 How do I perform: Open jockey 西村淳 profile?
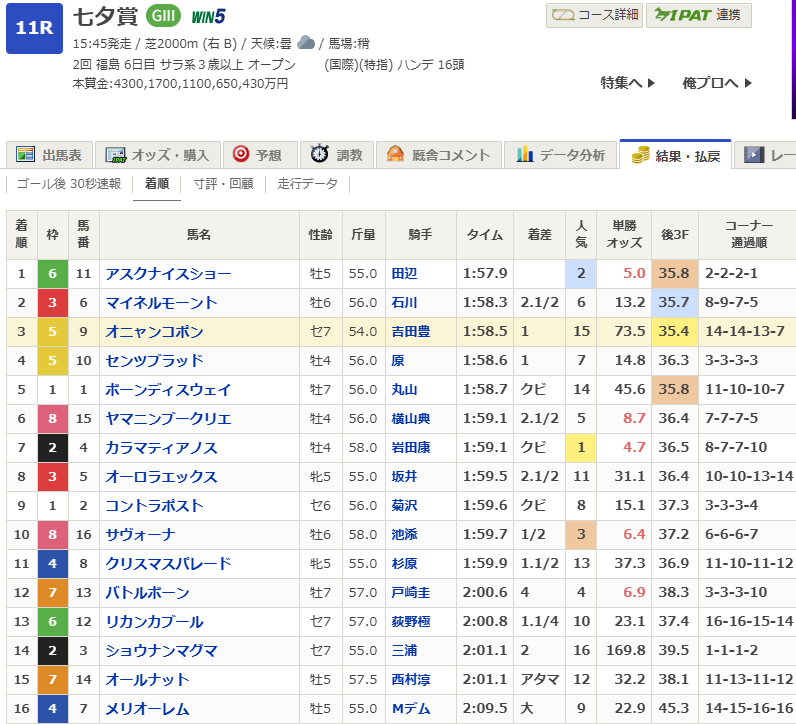pyautogui.click(x=411, y=679)
